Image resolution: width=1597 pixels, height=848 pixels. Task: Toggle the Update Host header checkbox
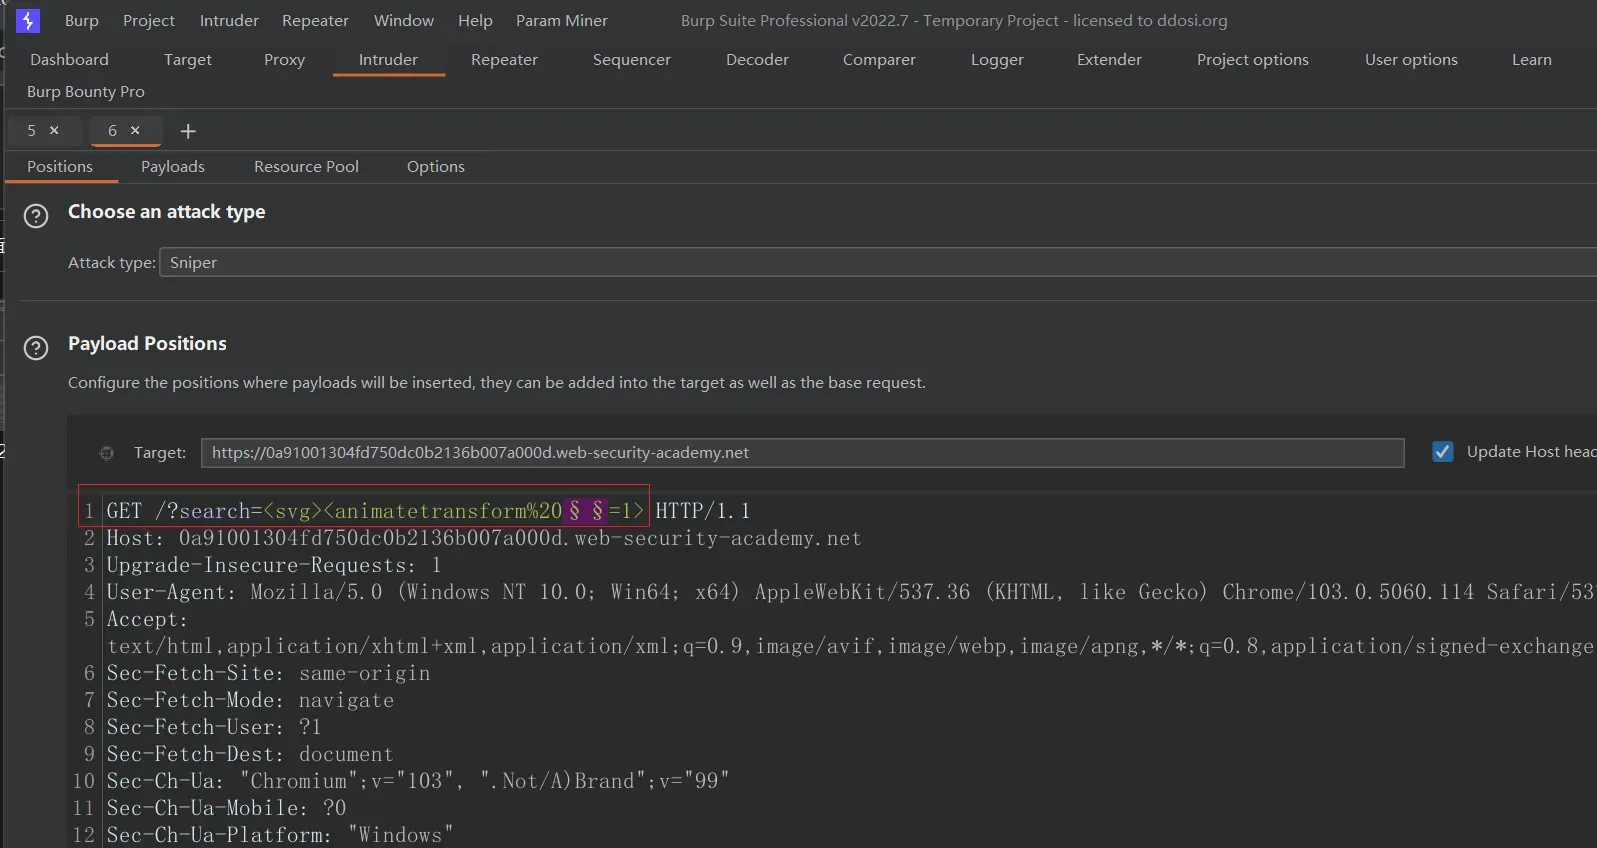pyautogui.click(x=1443, y=452)
